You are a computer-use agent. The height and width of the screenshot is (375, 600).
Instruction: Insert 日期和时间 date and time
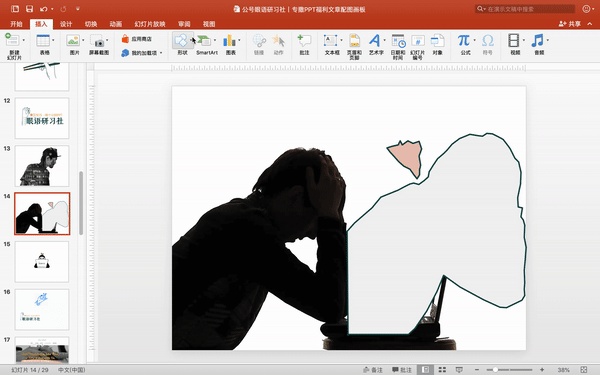point(398,41)
